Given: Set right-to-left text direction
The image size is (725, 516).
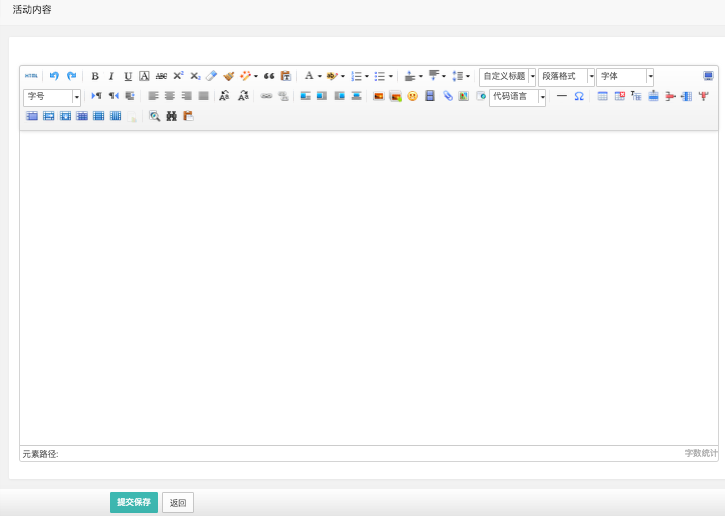Looking at the screenshot, I should tap(113, 96).
